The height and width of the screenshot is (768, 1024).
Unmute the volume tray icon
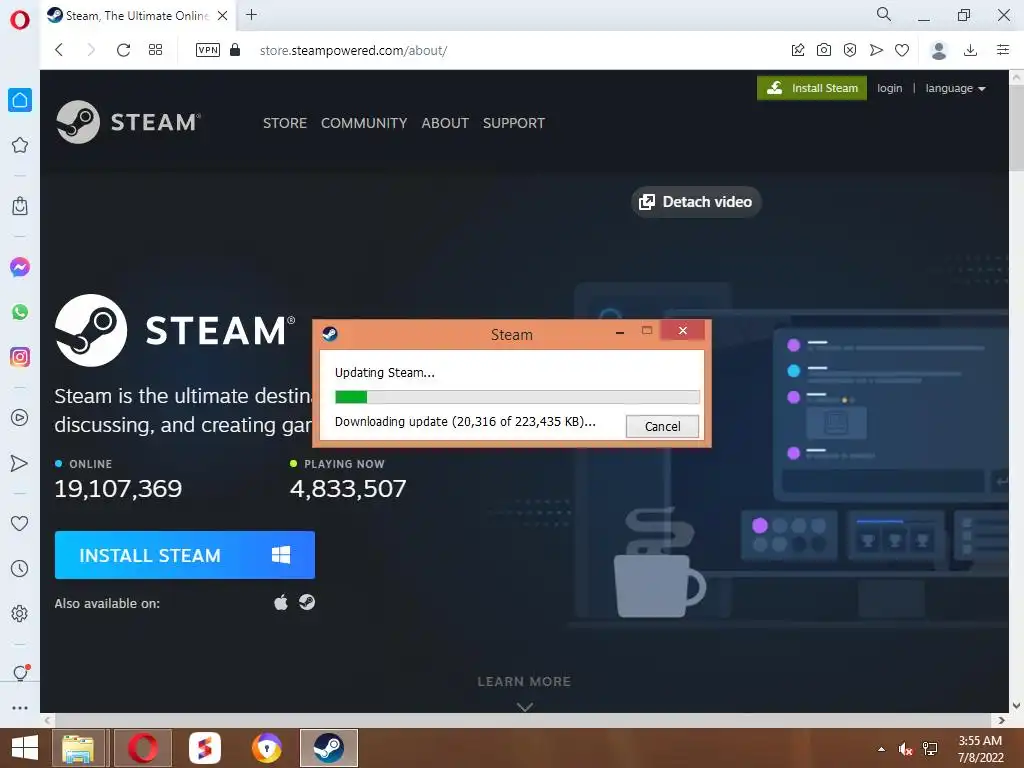click(x=905, y=749)
